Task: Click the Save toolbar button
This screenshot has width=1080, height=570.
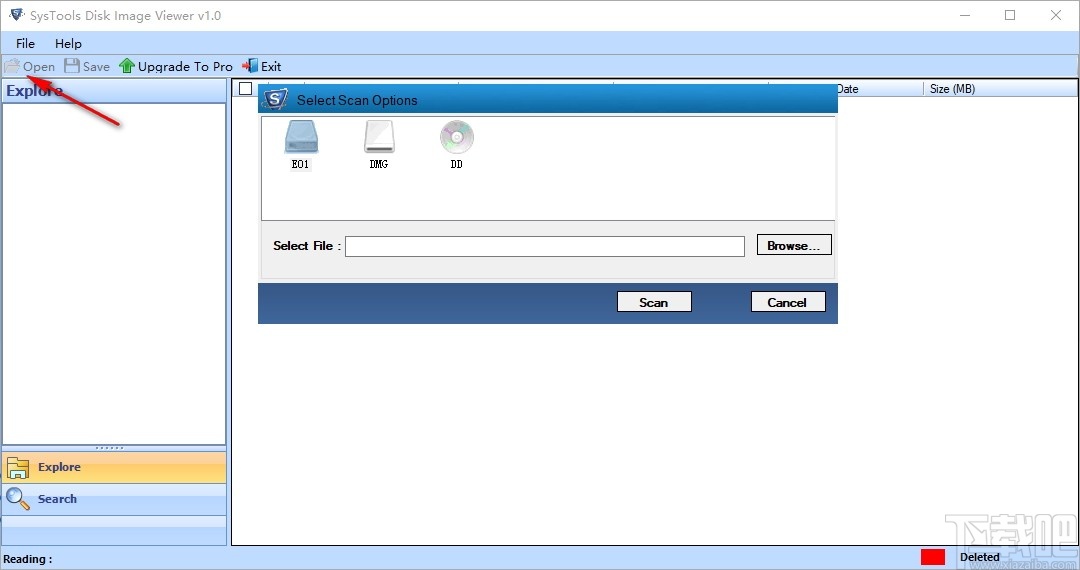Action: click(x=87, y=66)
